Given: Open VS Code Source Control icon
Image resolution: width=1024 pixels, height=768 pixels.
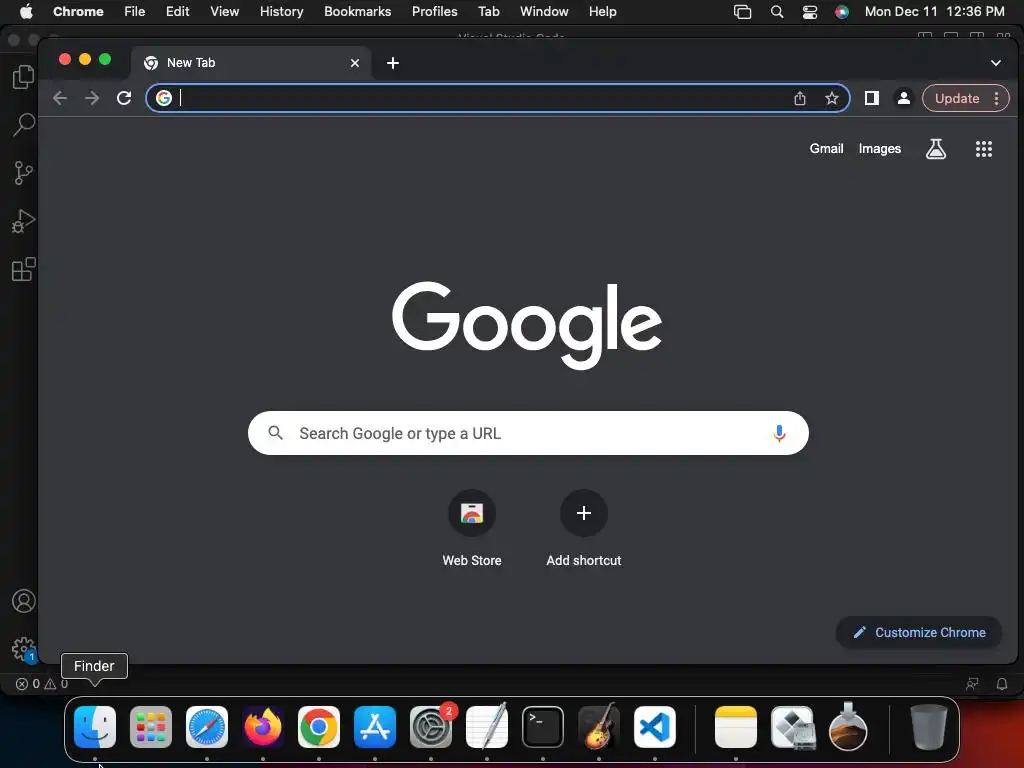Looking at the screenshot, I should coord(24,173).
